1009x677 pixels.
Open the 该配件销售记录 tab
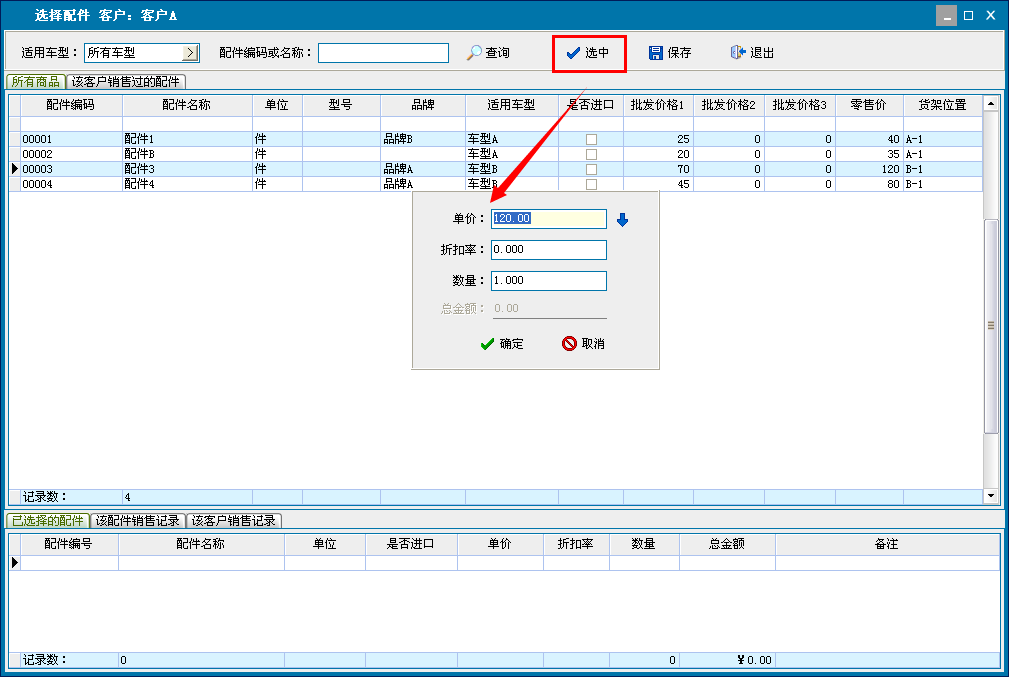click(137, 521)
